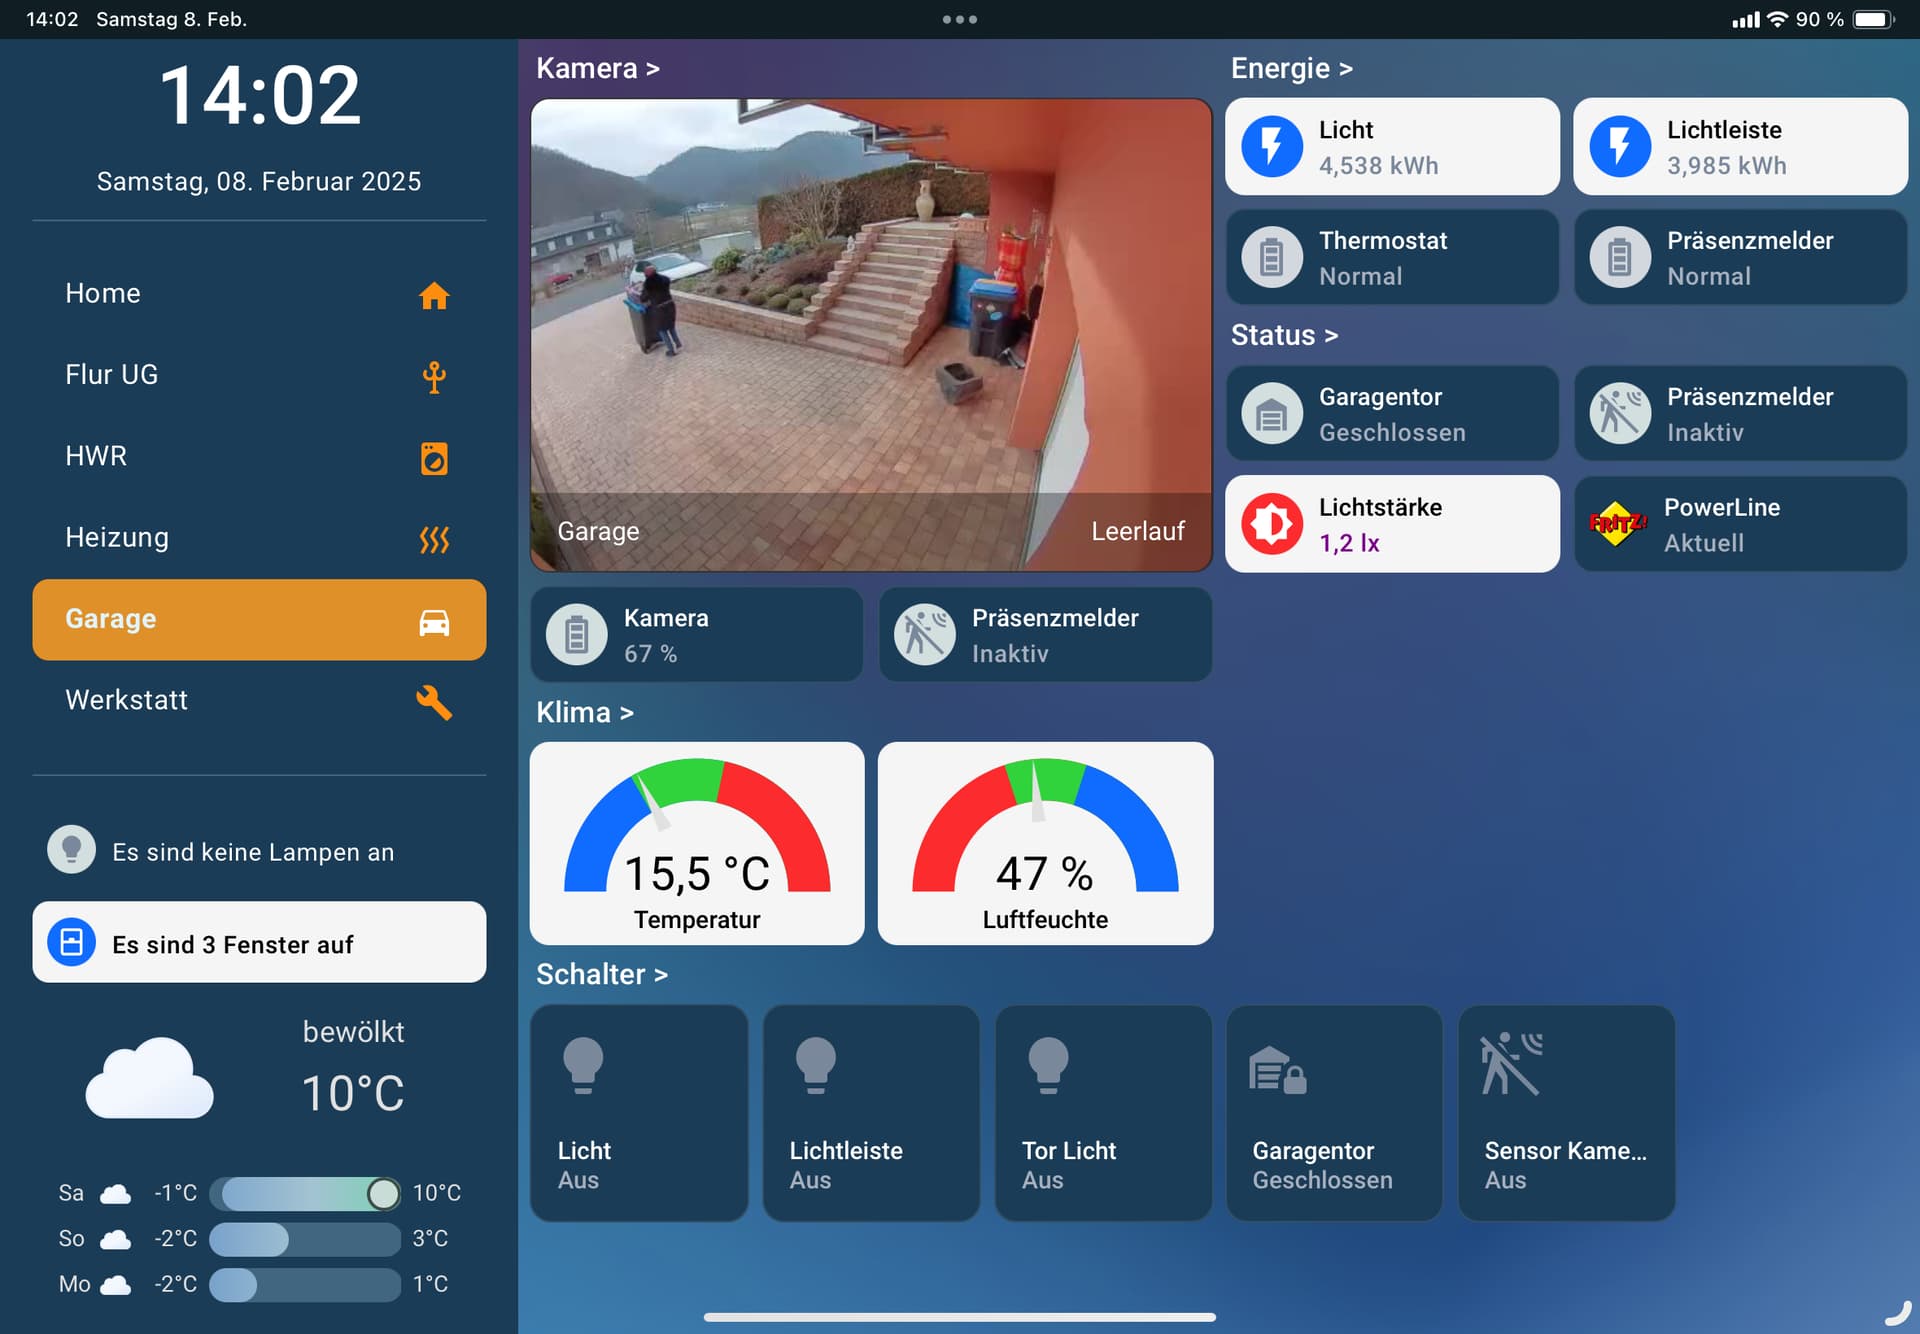The height and width of the screenshot is (1334, 1920).
Task: Click the heat waves icon next to Heizung
Action: tap(434, 540)
